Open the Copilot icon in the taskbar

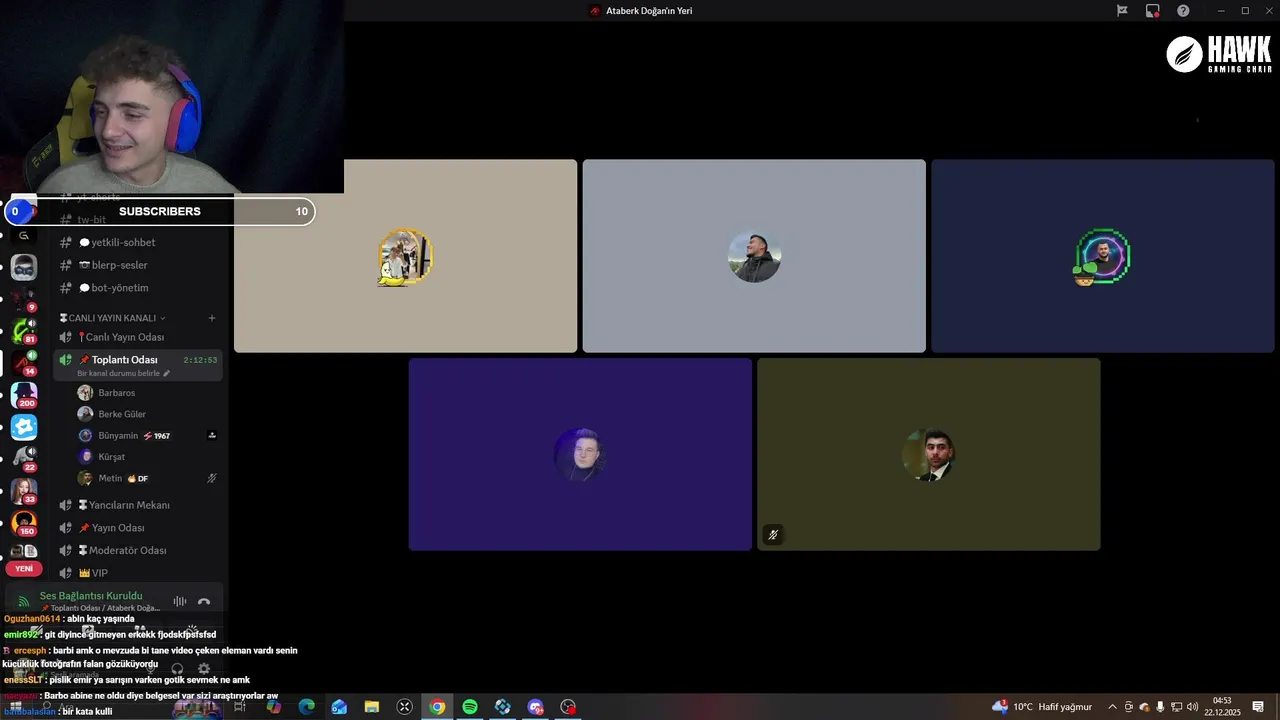[x=274, y=707]
